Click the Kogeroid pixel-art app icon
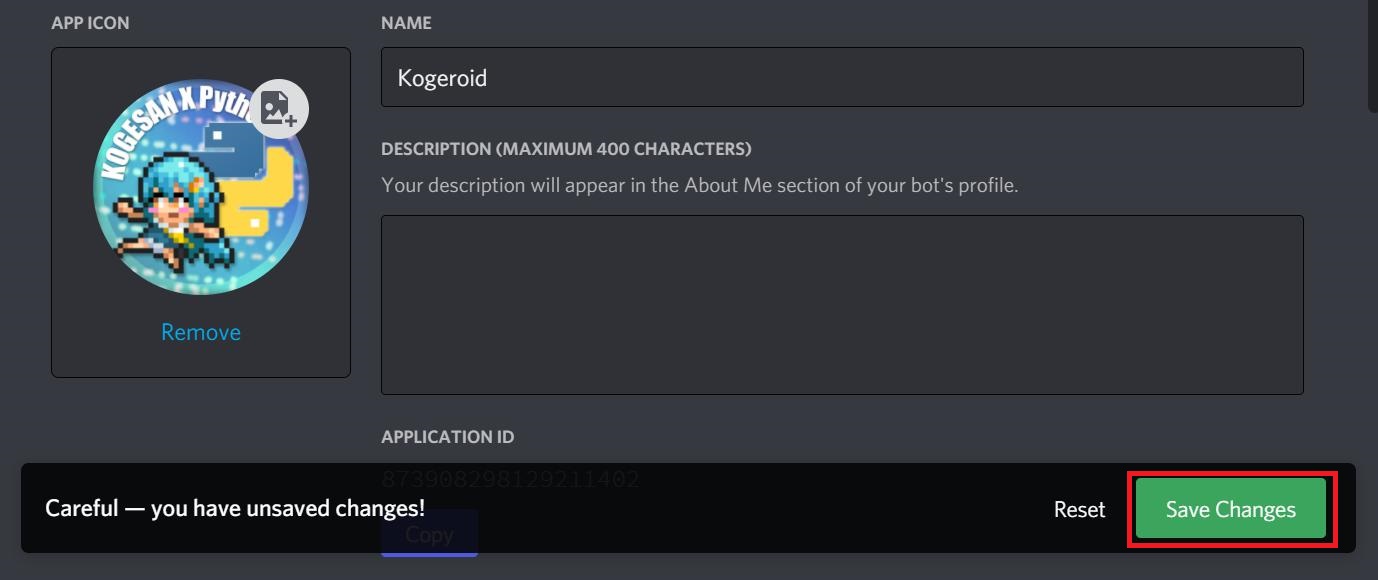The image size is (1378, 580). coord(200,185)
